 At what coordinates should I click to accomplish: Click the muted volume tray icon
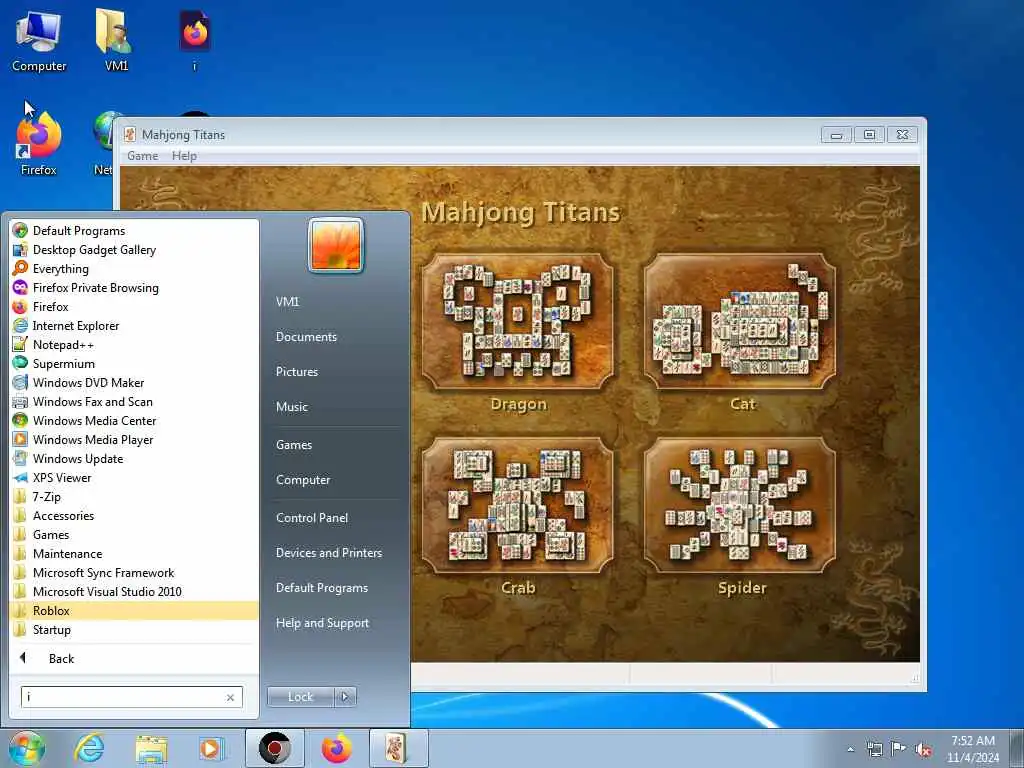(x=923, y=749)
